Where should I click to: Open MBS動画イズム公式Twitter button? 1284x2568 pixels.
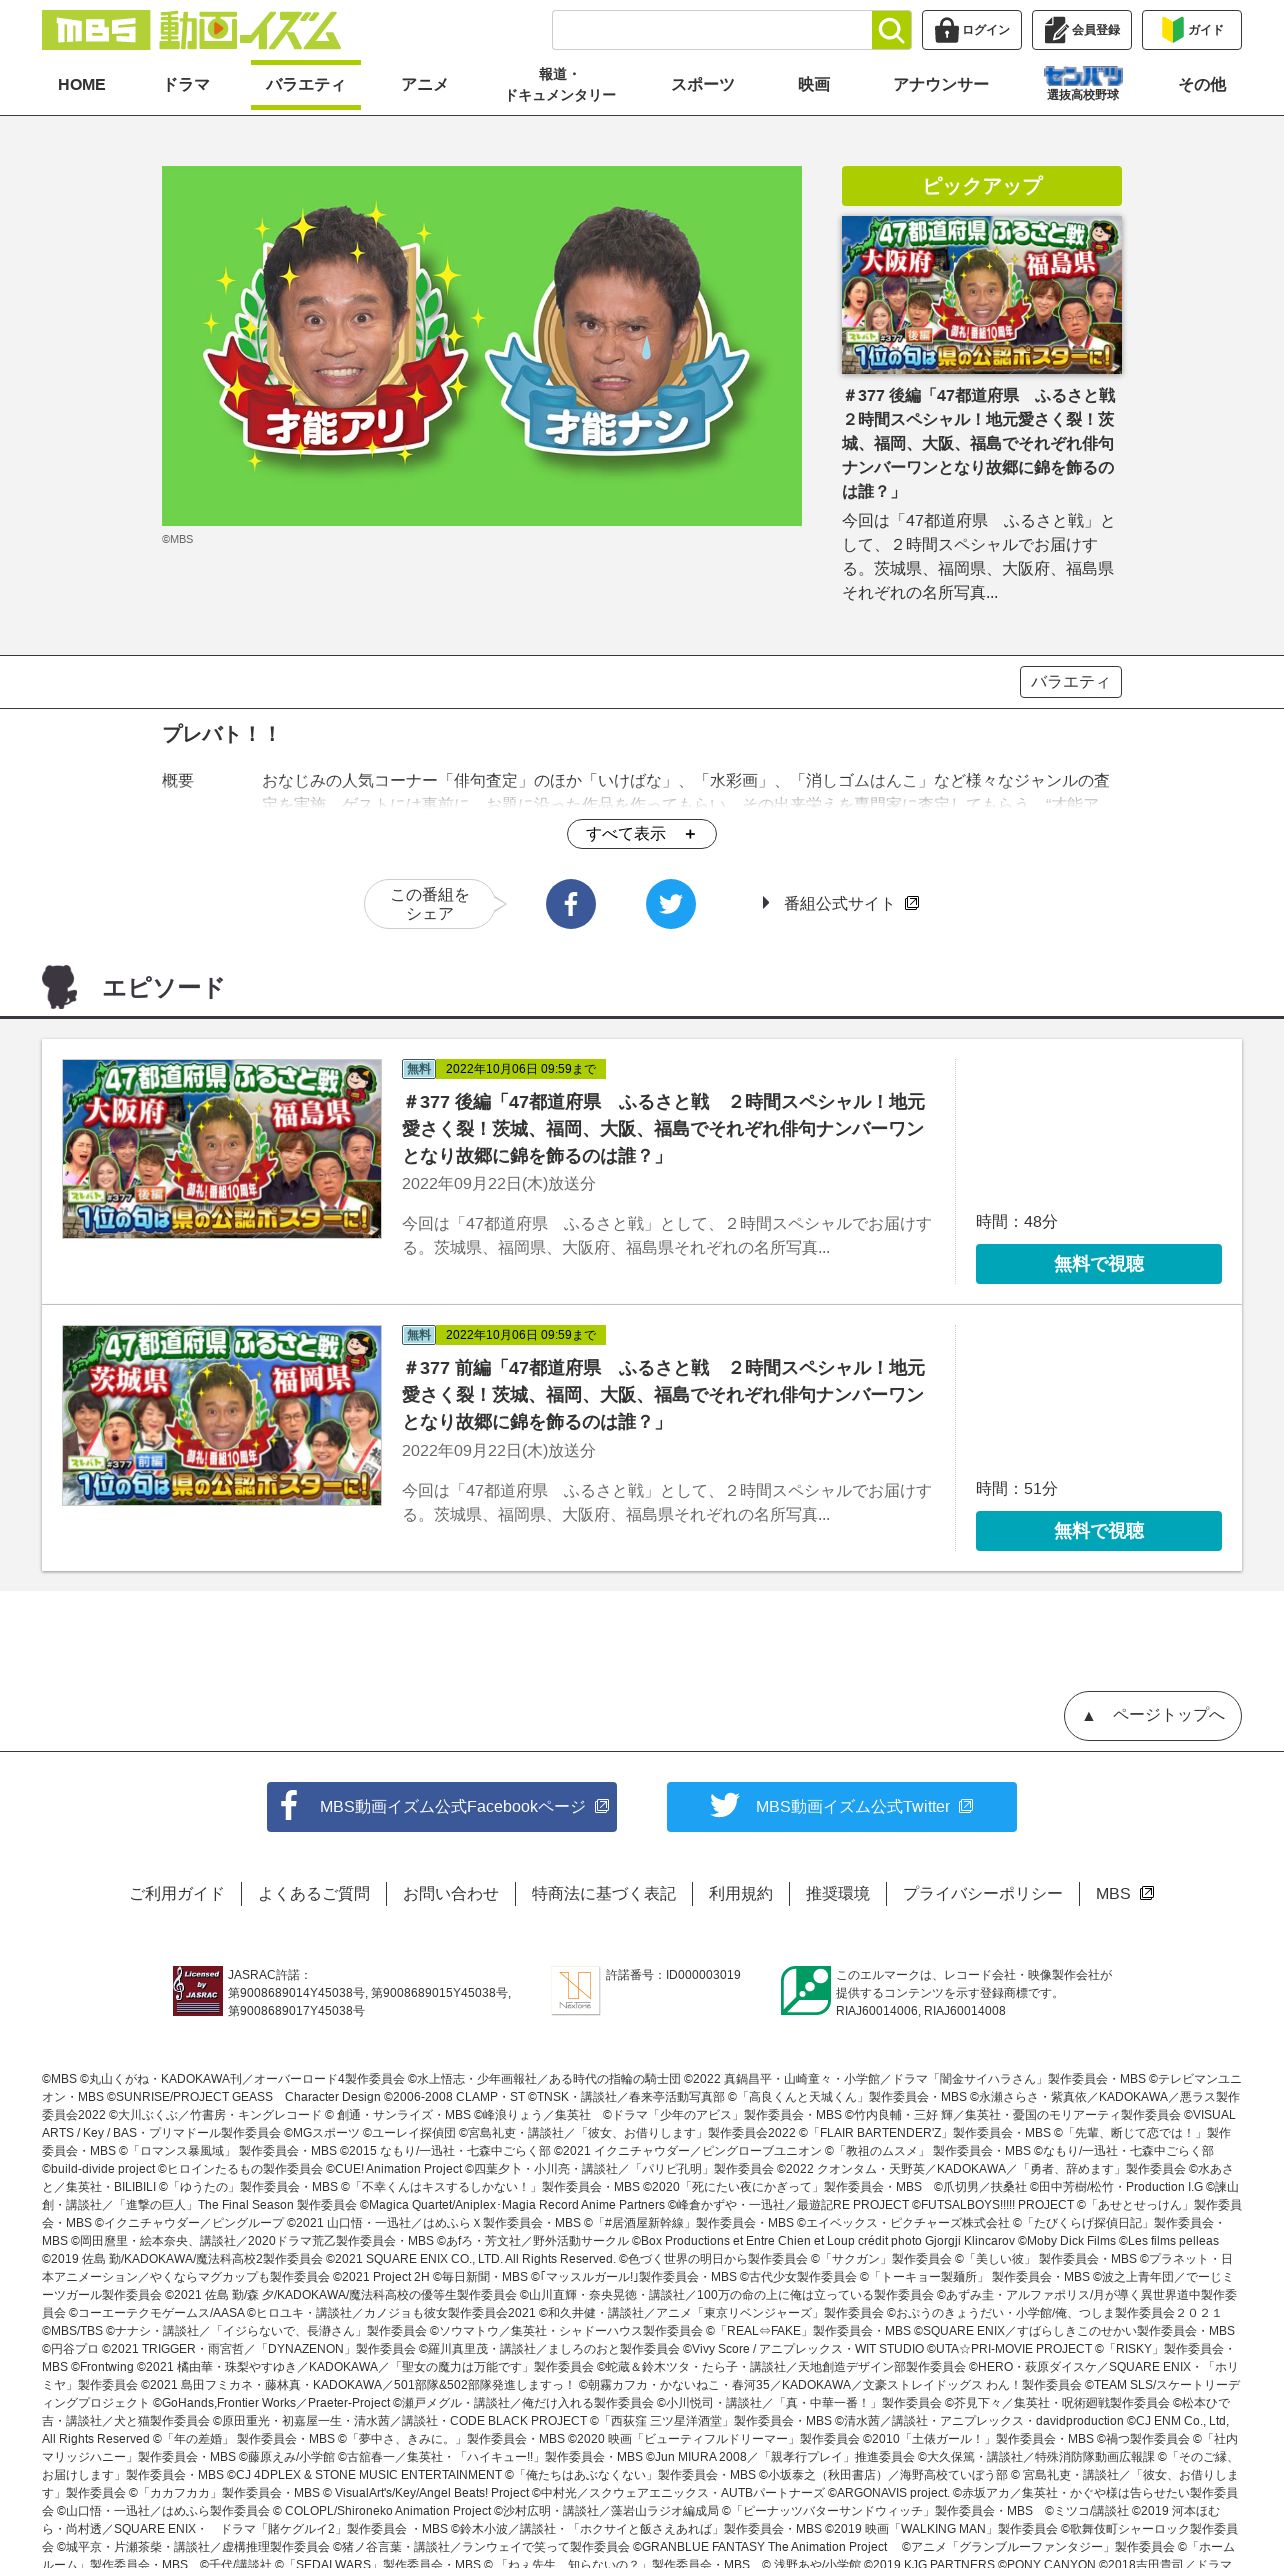(x=842, y=1807)
